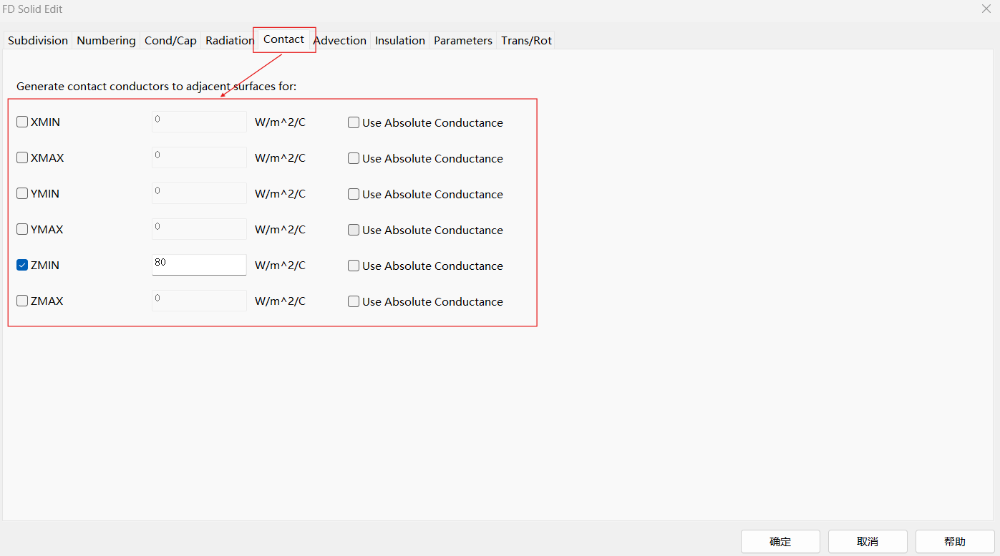Select the Cond/Cap tab
Viewport: 1000px width, 556px height.
(170, 41)
